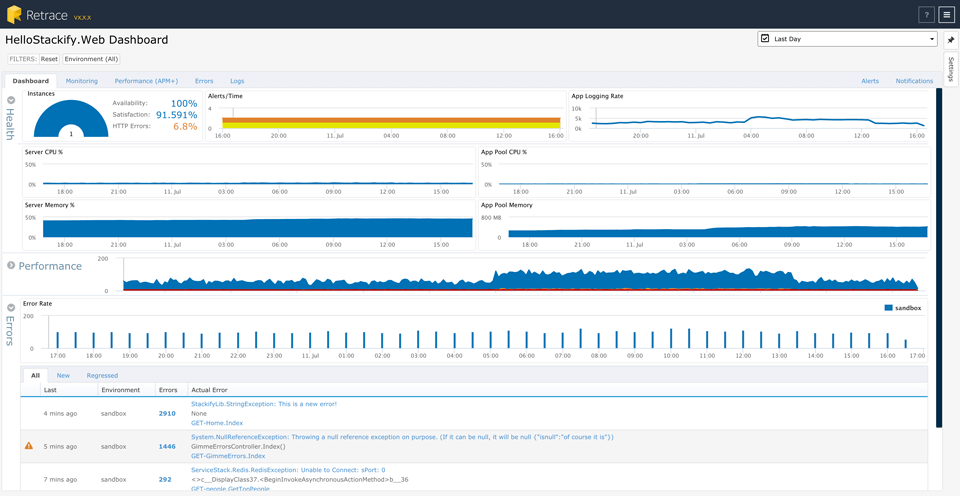Open the hamburger menu icon
Viewport: 960px width, 496px height.
coord(947,15)
